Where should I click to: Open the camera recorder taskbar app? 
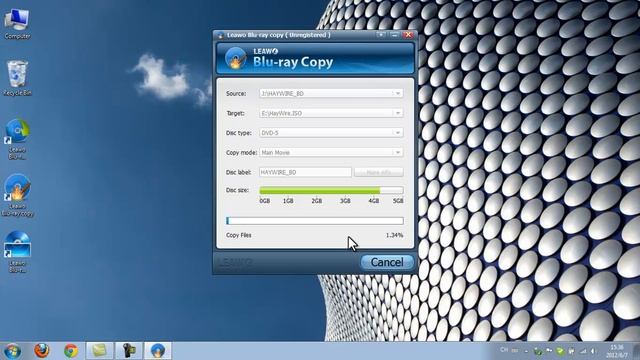click(129, 351)
